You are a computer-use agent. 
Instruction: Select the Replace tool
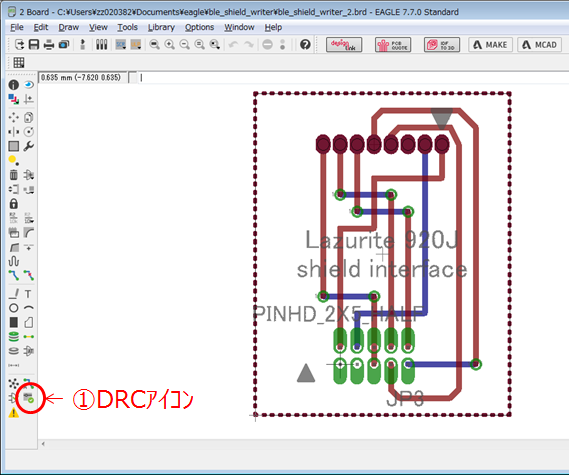[29, 189]
